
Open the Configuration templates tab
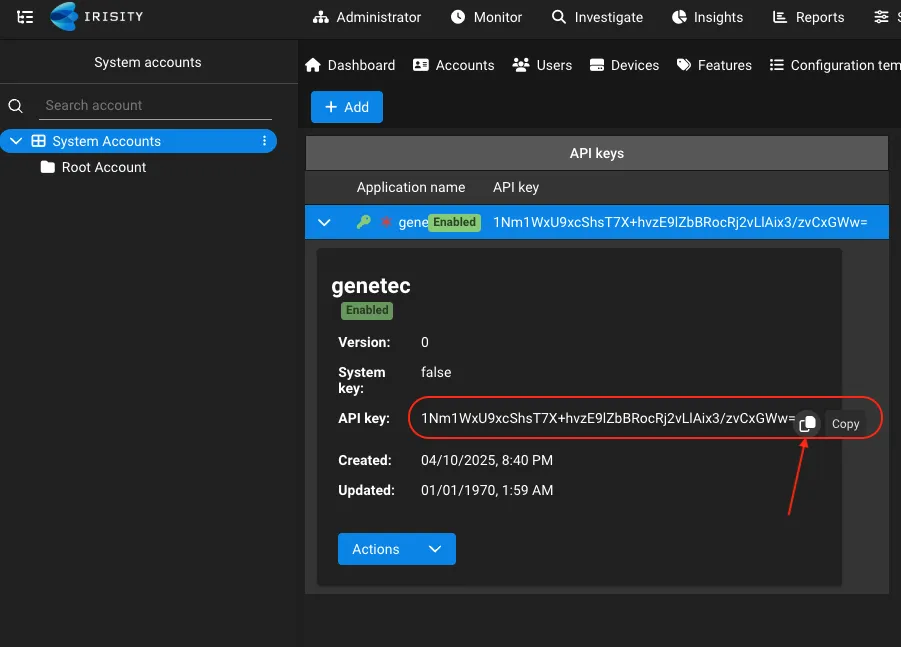(835, 66)
